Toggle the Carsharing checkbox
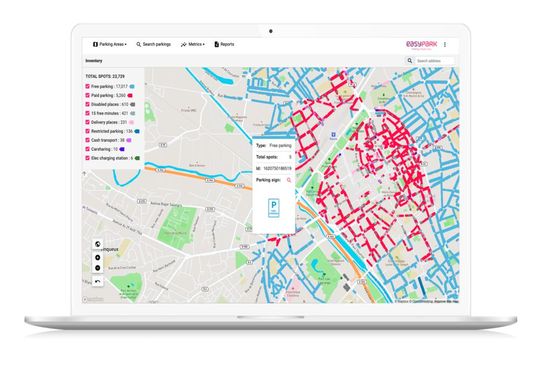Screen dimensions: 540x366 (x=87, y=149)
